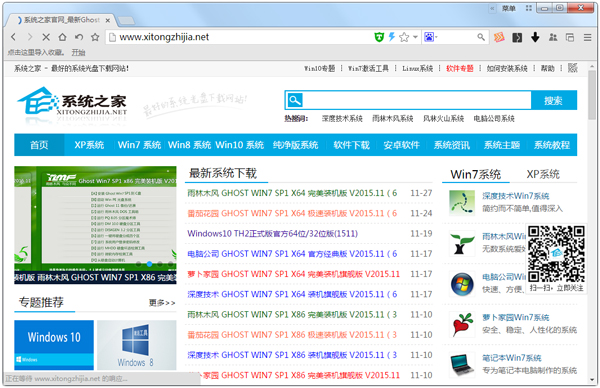Click the grid icon next to 菜单
The width and height of the screenshot is (600, 388).
pos(528,8)
